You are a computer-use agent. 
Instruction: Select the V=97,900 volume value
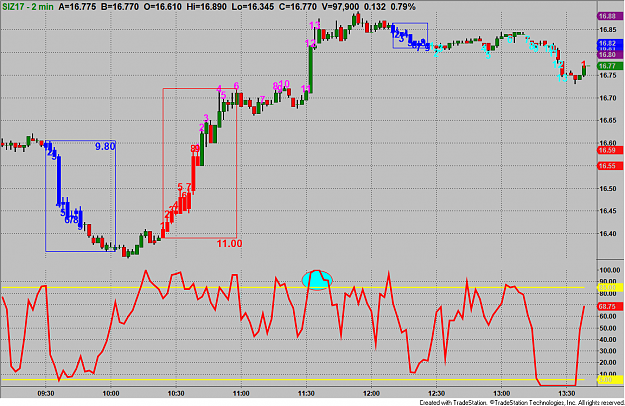[339, 7]
